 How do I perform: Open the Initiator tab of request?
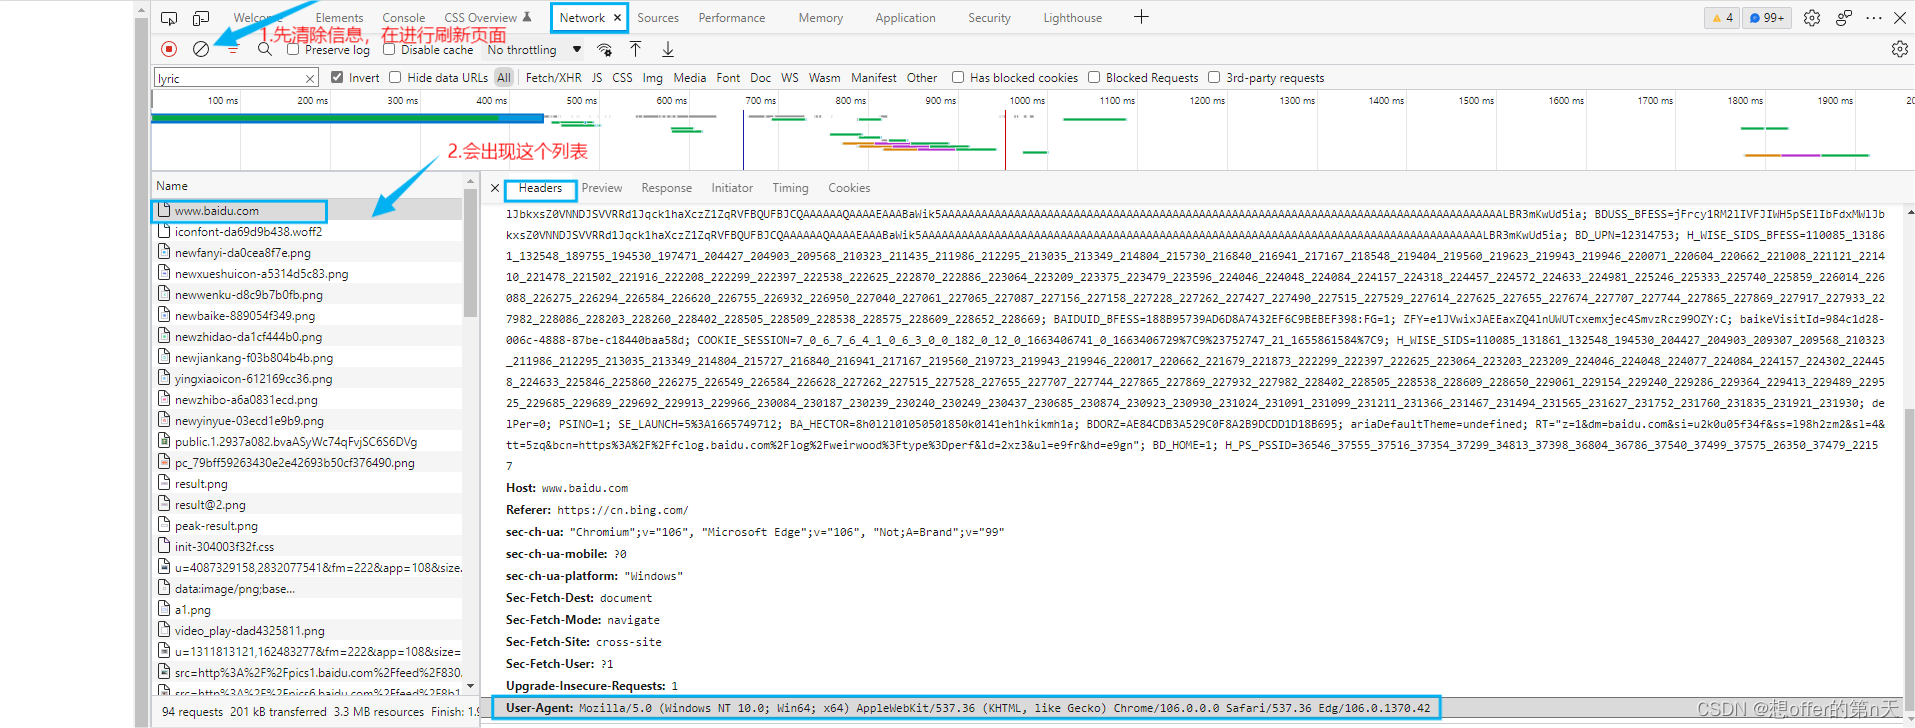coord(732,188)
